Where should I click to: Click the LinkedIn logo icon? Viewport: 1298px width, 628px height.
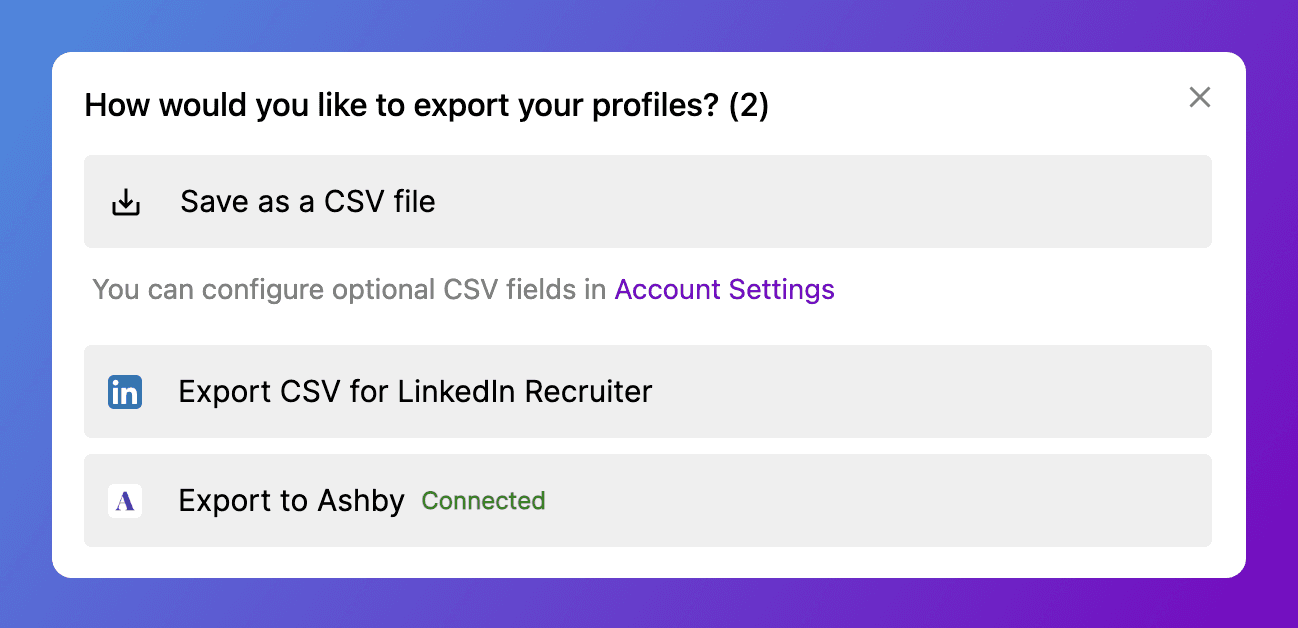coord(125,392)
